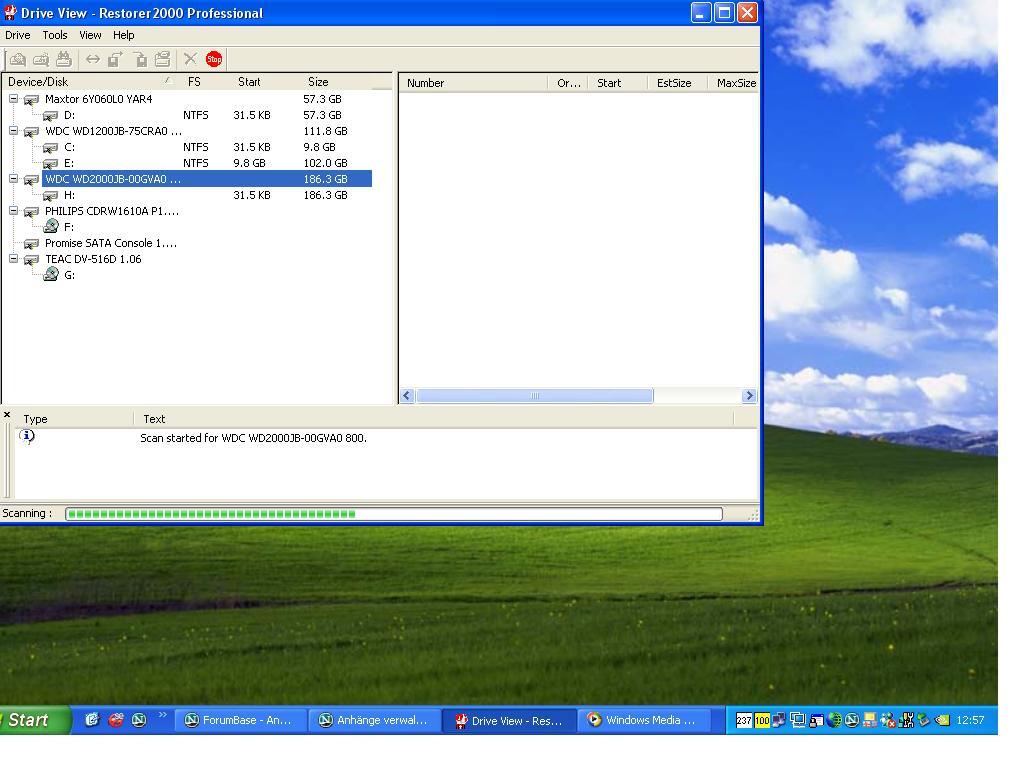Collapse the PHILIPS CDRW1610A tree node

pos(13,211)
